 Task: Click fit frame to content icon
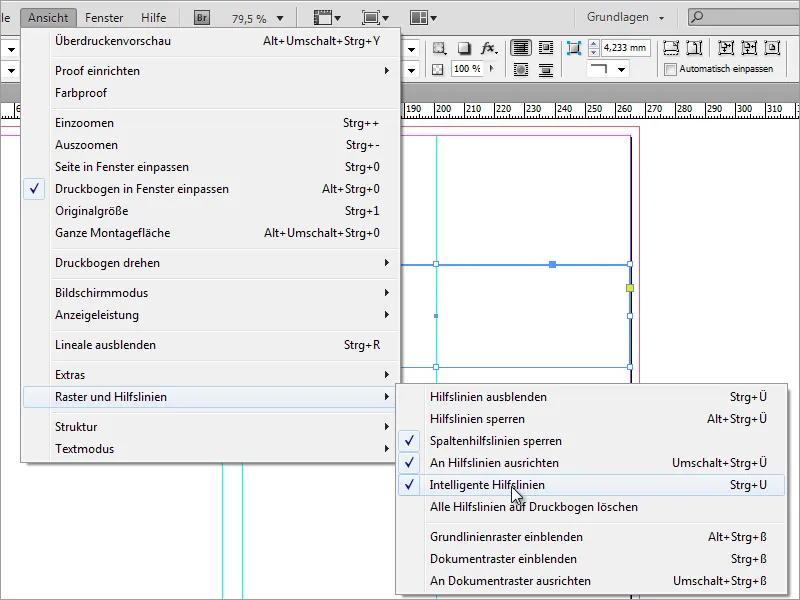749,48
